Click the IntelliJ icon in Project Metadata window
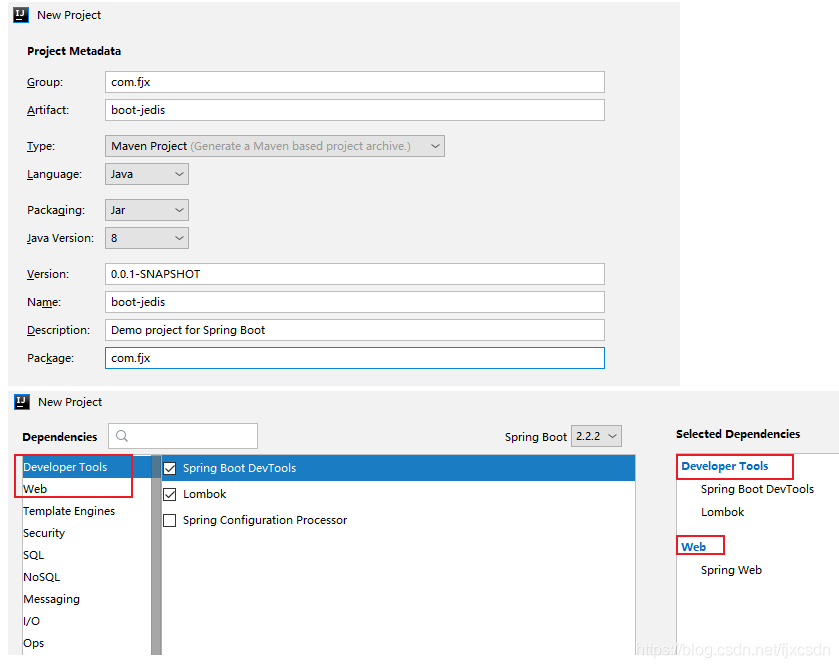This screenshot has height=668, width=839. tap(21, 15)
